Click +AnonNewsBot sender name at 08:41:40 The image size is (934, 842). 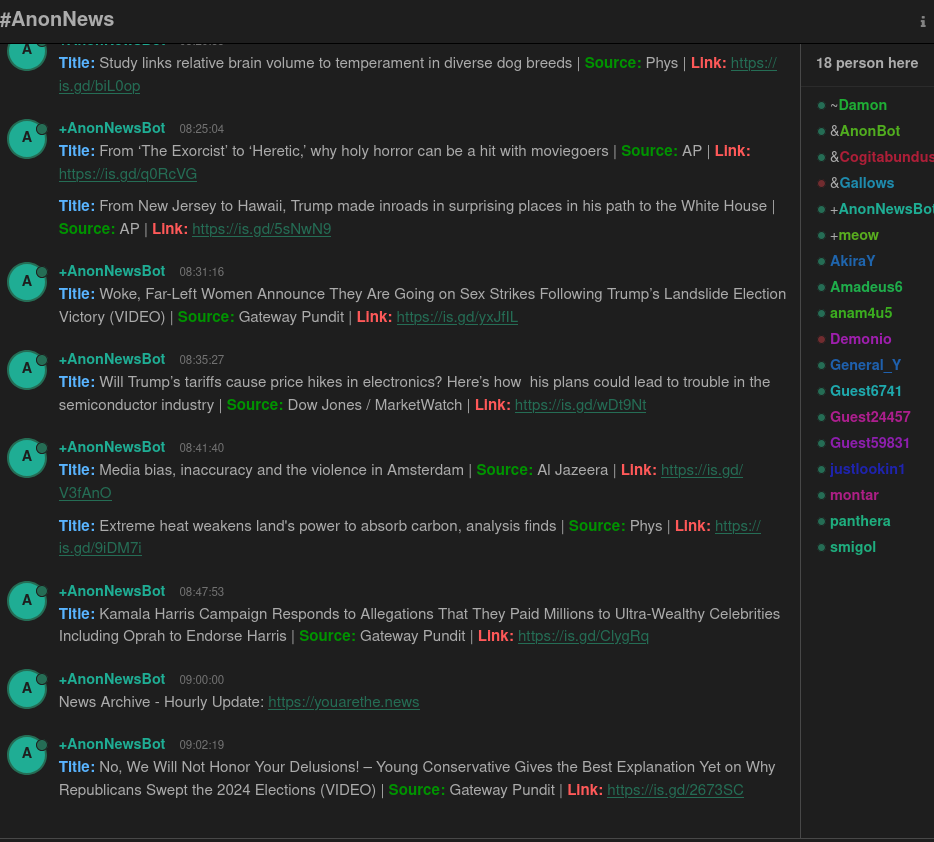(x=112, y=447)
